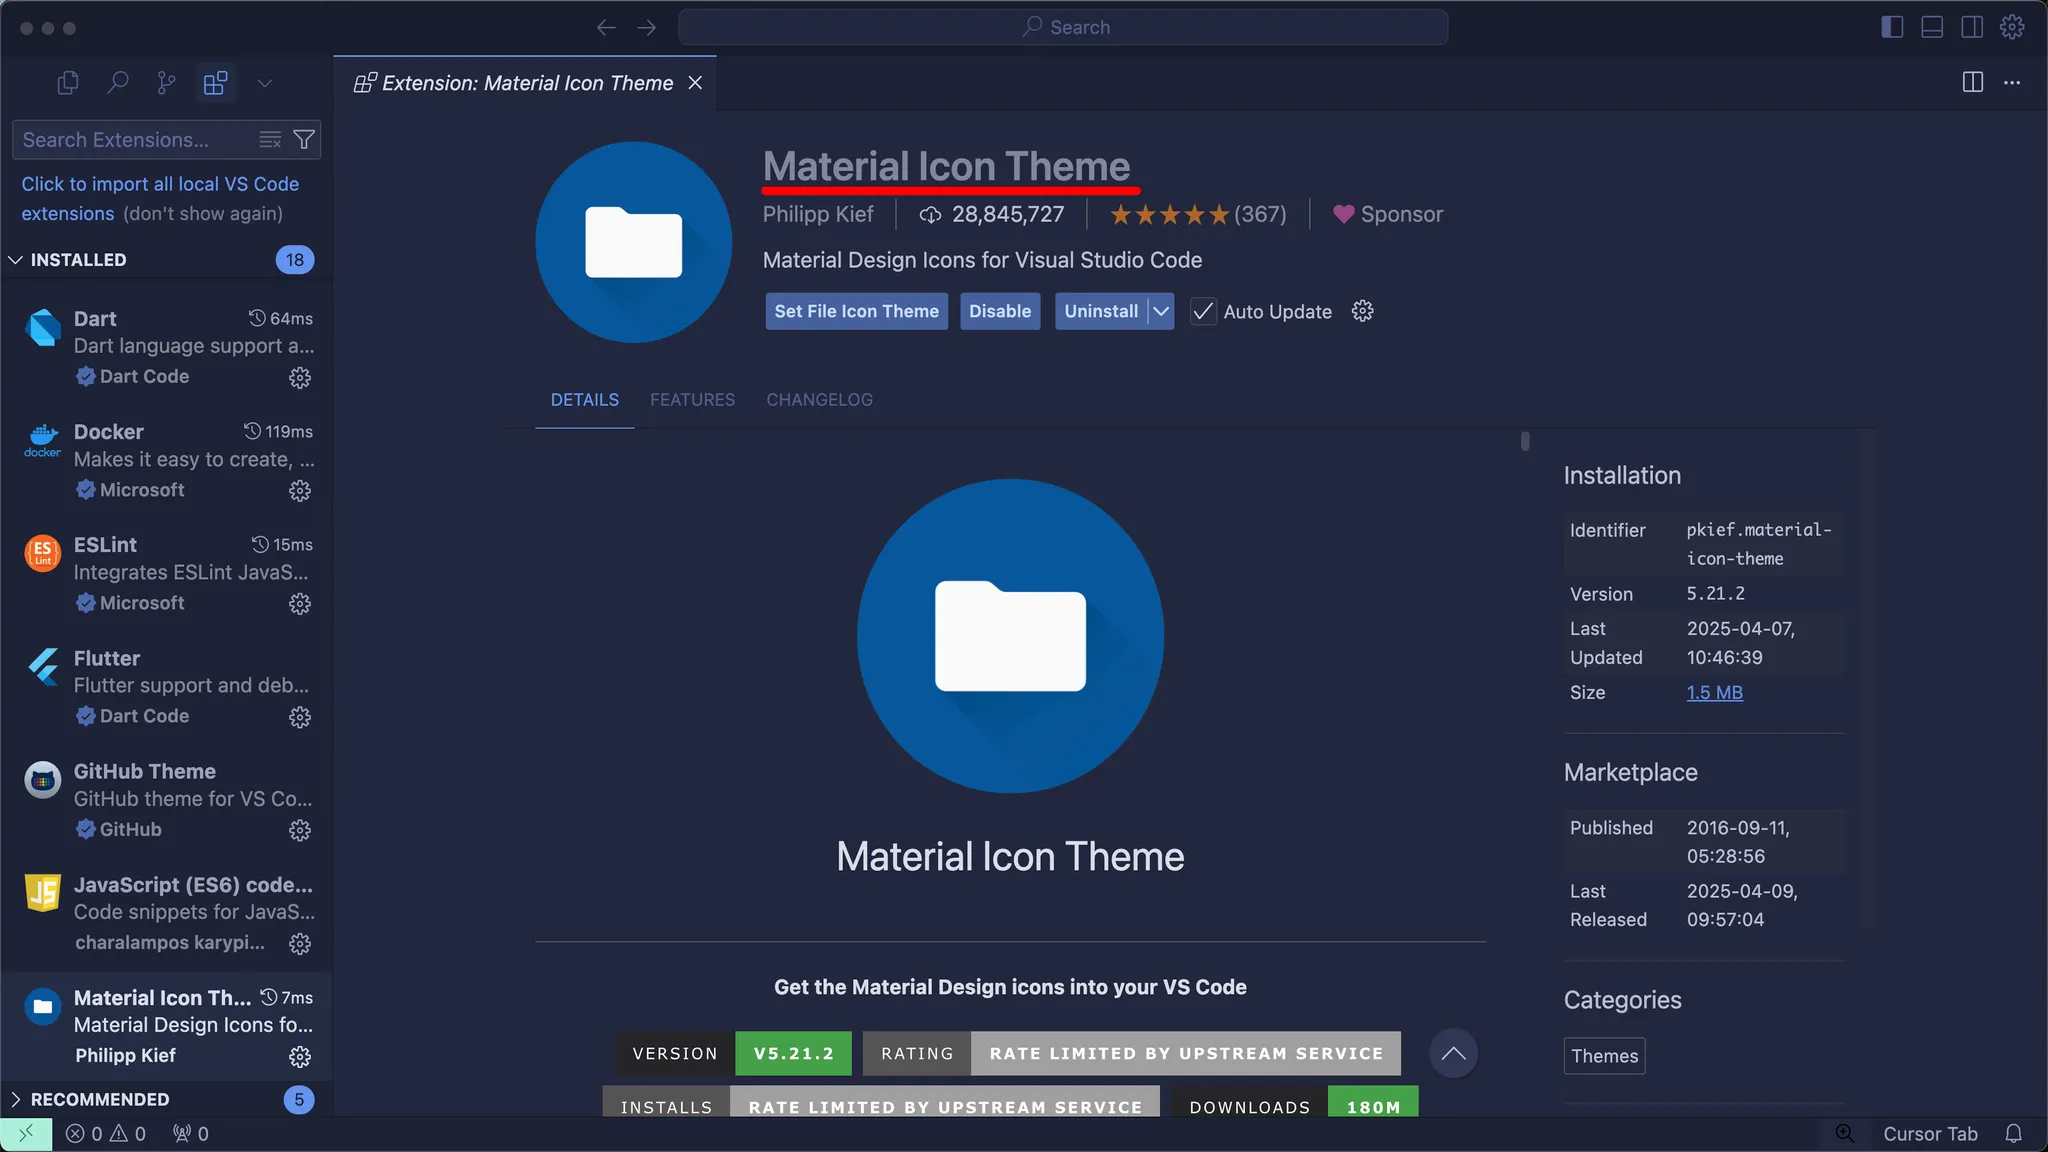
Task: Toggle the bottom panel layout icon
Action: click(x=1932, y=27)
